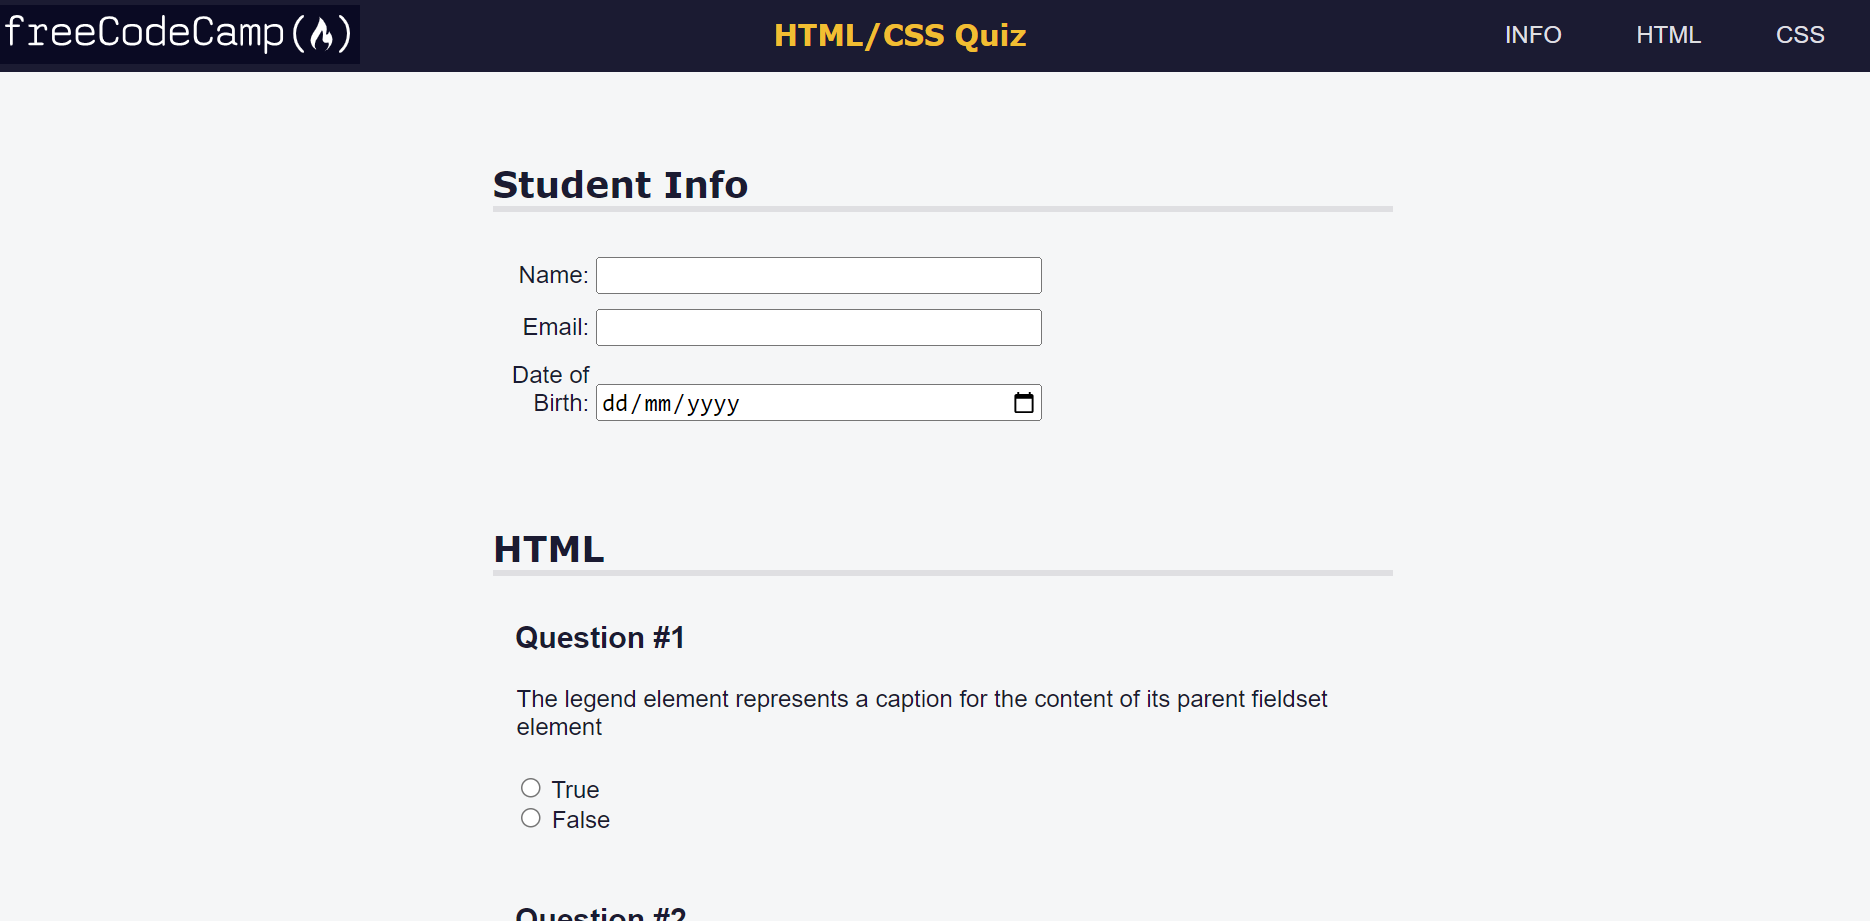Click the False answer label
This screenshot has width=1870, height=921.
tap(581, 820)
